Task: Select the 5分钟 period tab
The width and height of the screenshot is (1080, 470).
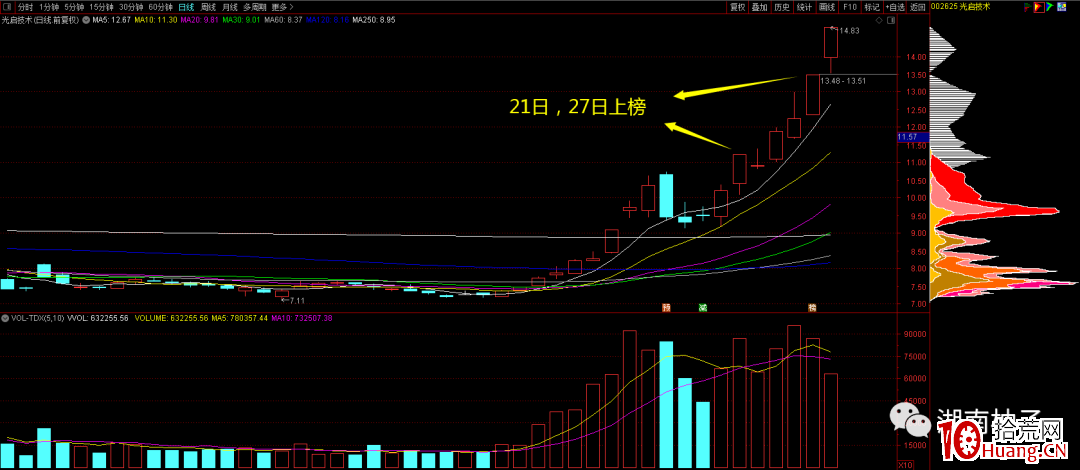Action: click(74, 7)
